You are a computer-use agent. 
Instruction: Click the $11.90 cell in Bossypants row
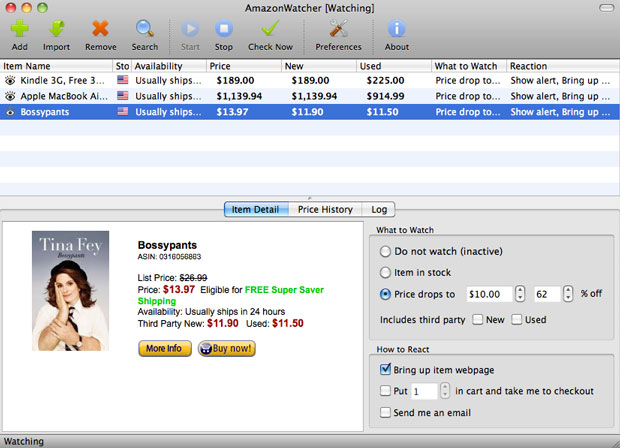[x=307, y=112]
